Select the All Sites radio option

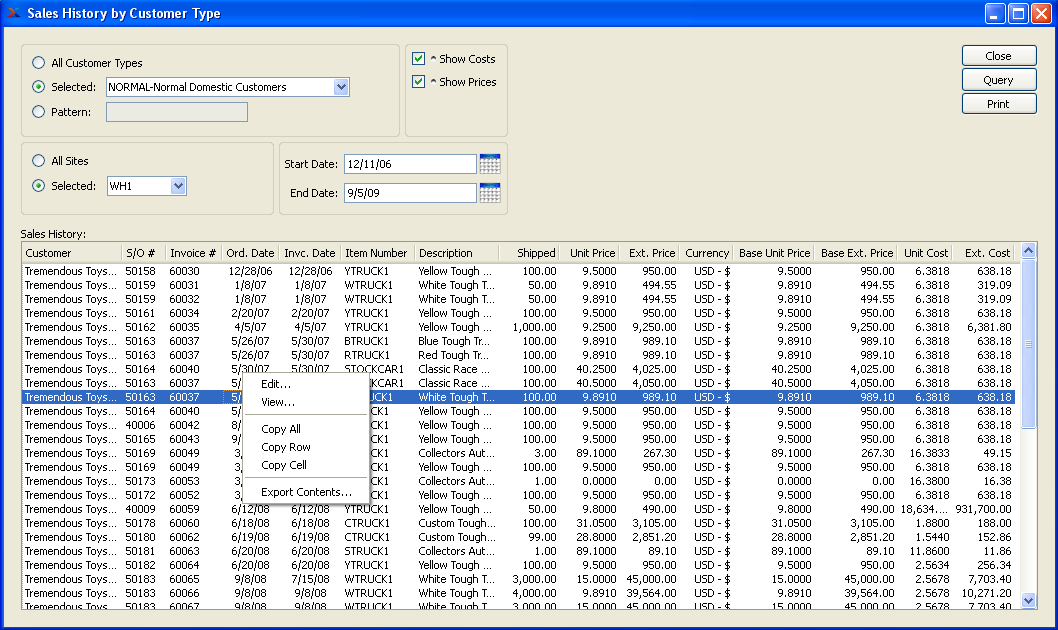39,161
